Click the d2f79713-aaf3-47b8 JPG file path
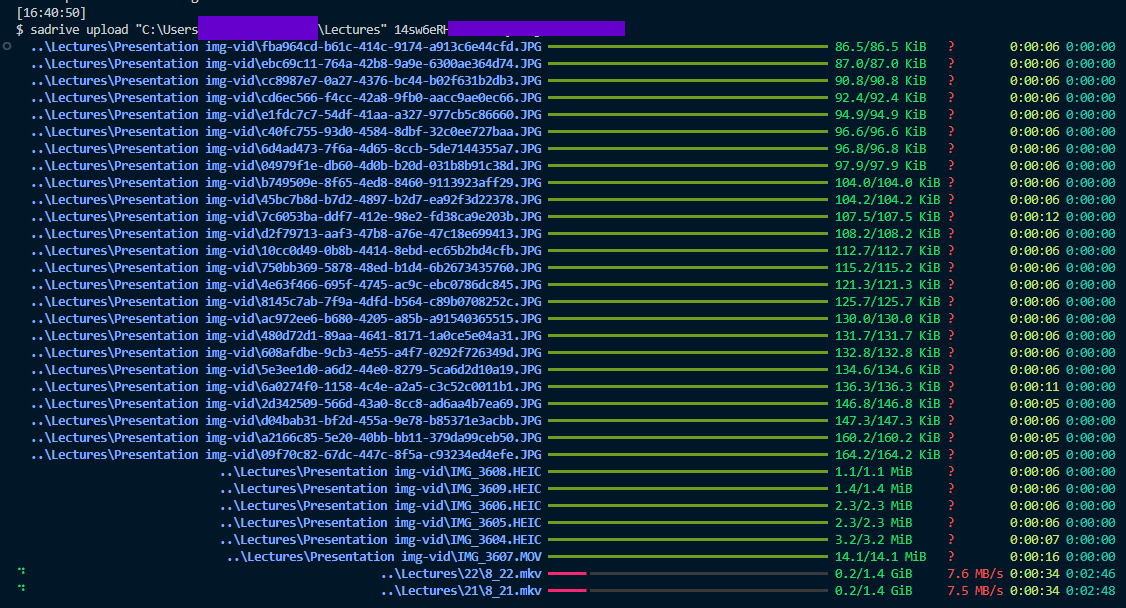Screen dimensions: 1126x608 (x=286, y=233)
